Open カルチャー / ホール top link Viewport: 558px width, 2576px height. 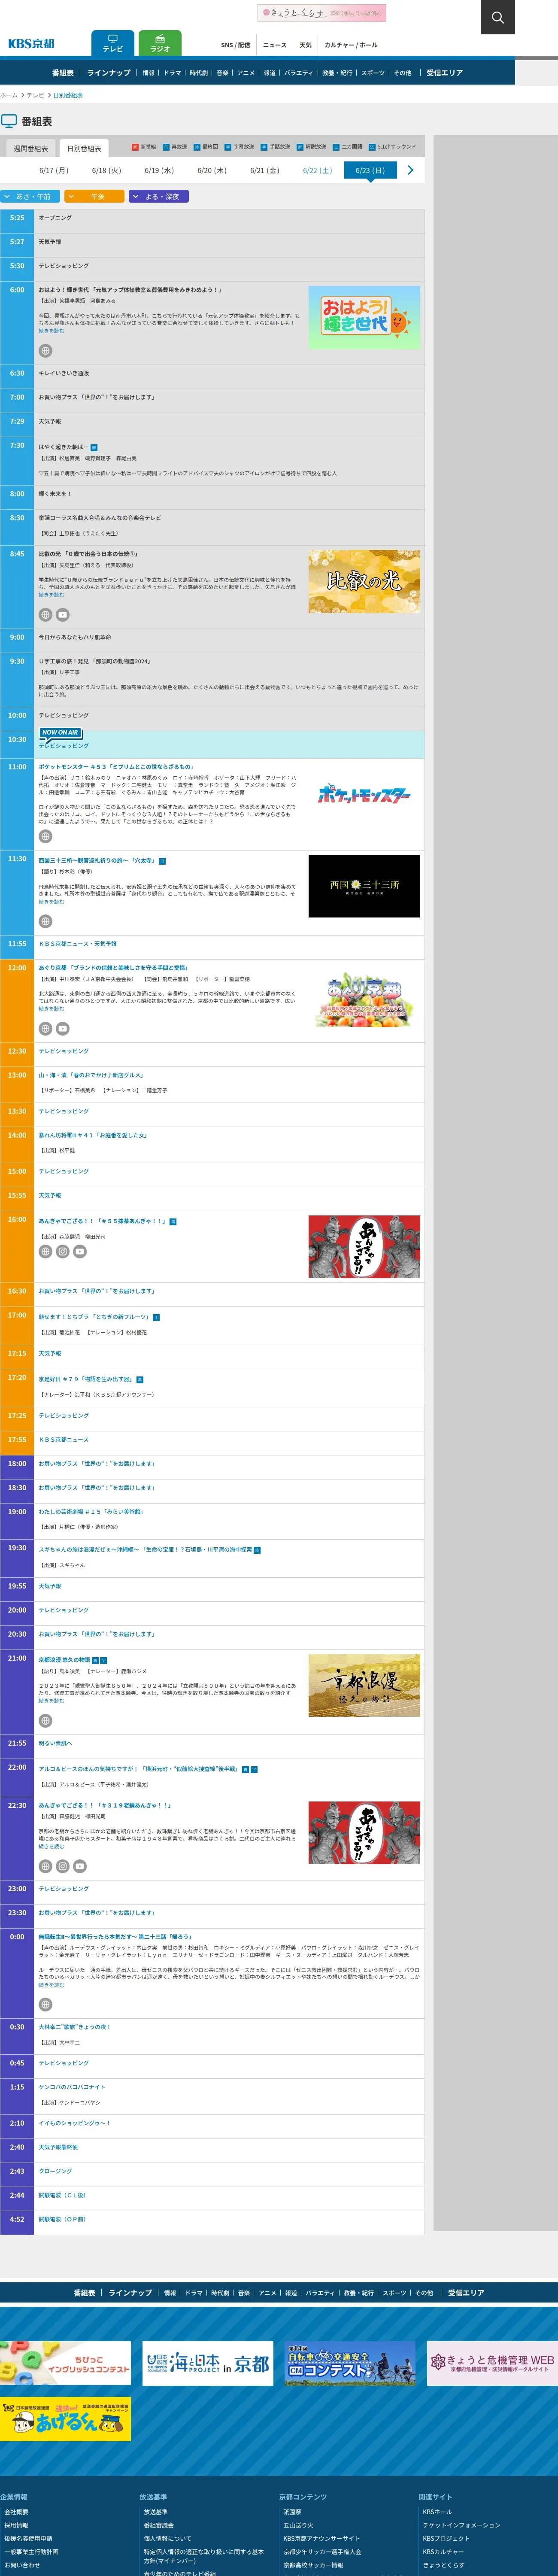(x=351, y=45)
